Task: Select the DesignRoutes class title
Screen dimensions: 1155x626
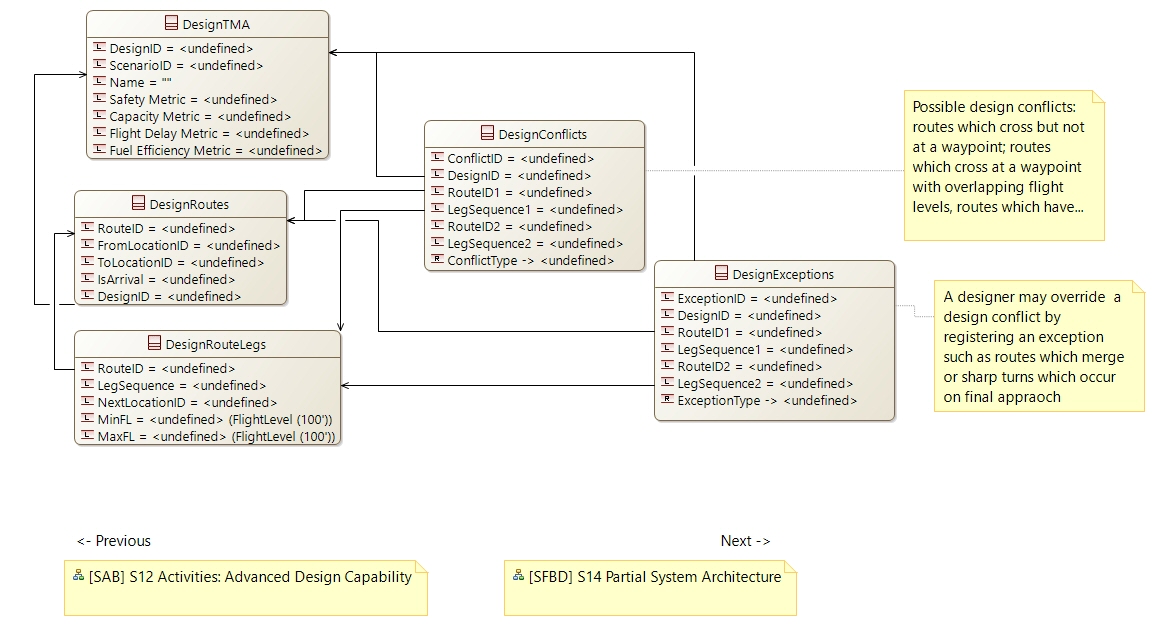Action: pos(189,204)
